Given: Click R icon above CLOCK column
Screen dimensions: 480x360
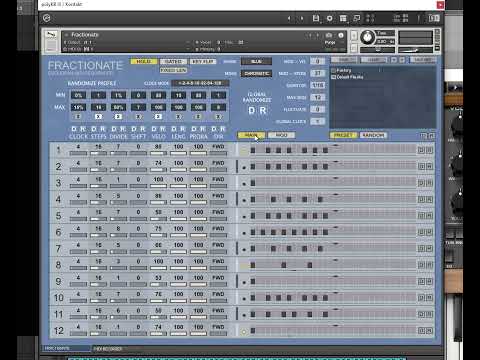Looking at the screenshot, I should click(83, 129).
